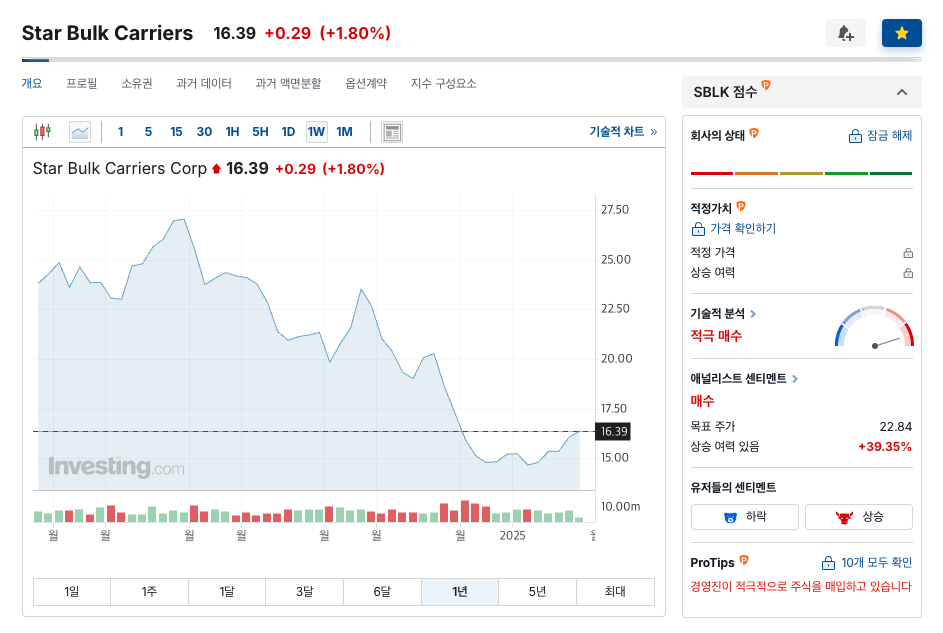Click the ProTips insider buying message
The width and height of the screenshot is (943, 633).
801,586
